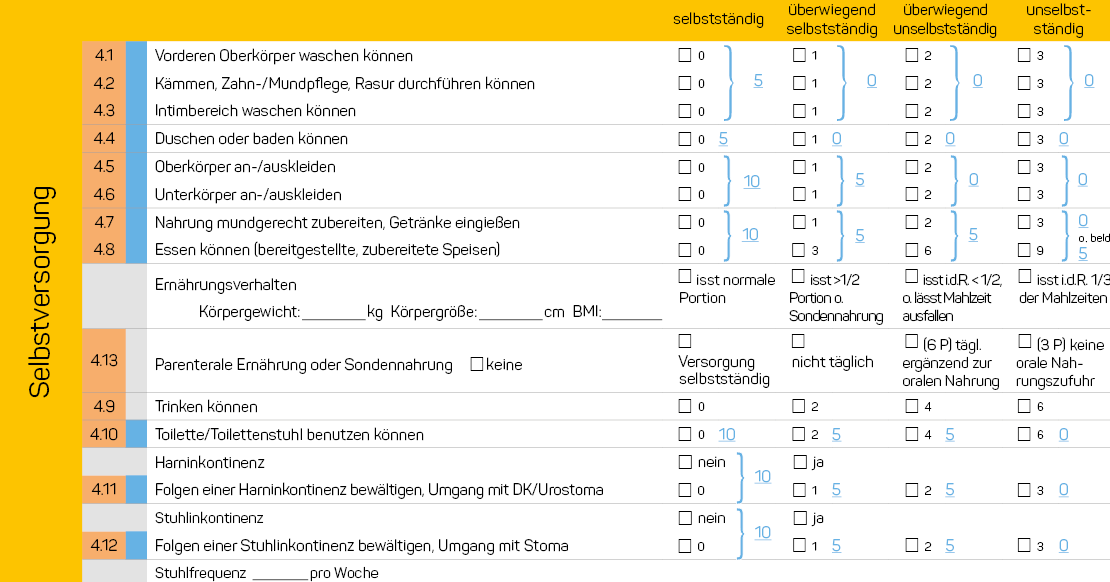The height and width of the screenshot is (582, 1110).
Task: Check box 2 for Unterkörper an-/auskleiden
Action: 912,194
